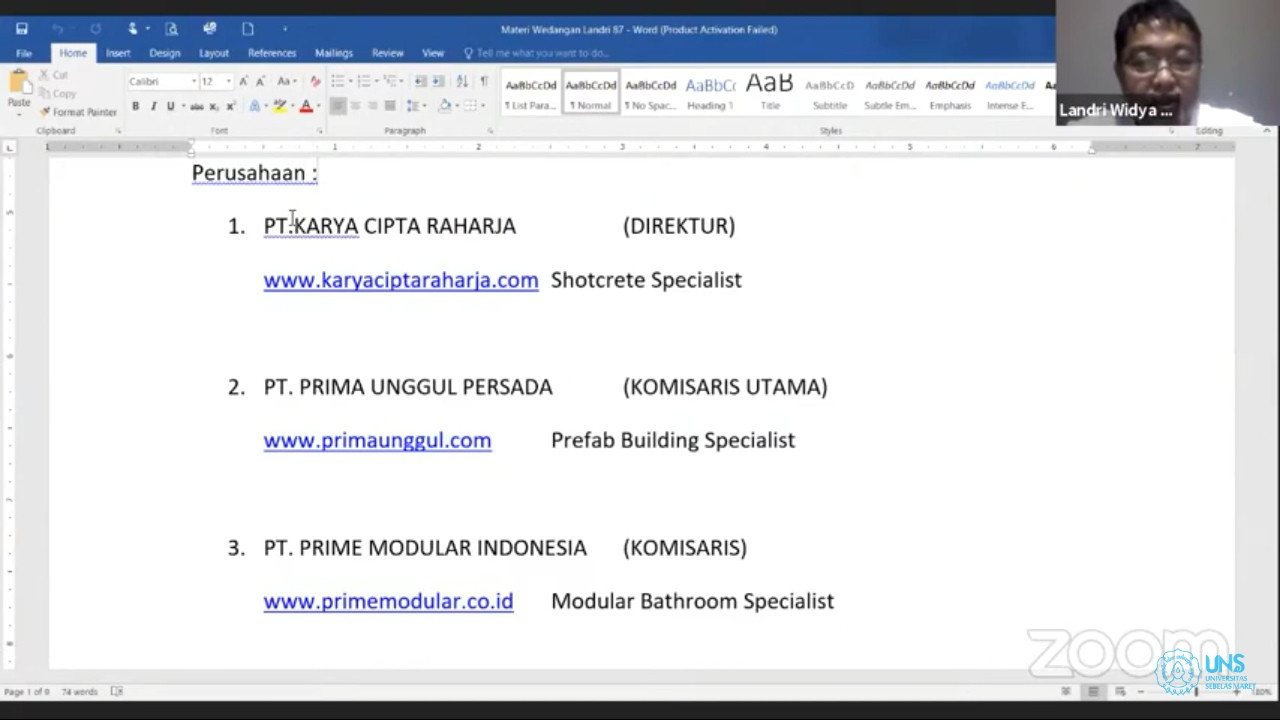Apply superscript formatting

click(230, 106)
